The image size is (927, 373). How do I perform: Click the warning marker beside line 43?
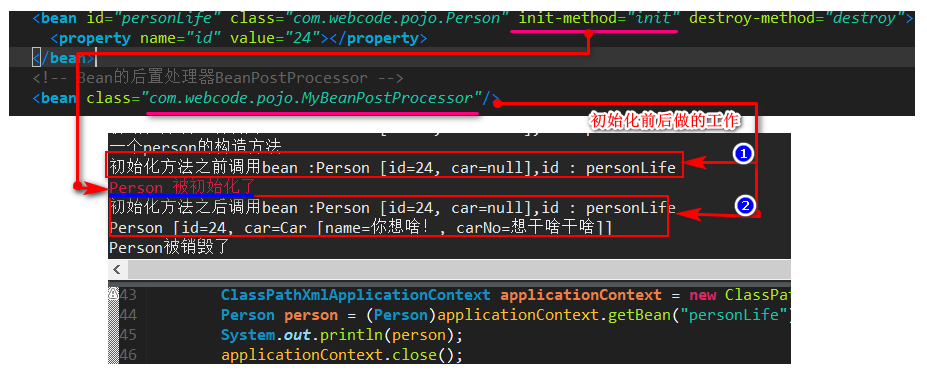click(114, 294)
